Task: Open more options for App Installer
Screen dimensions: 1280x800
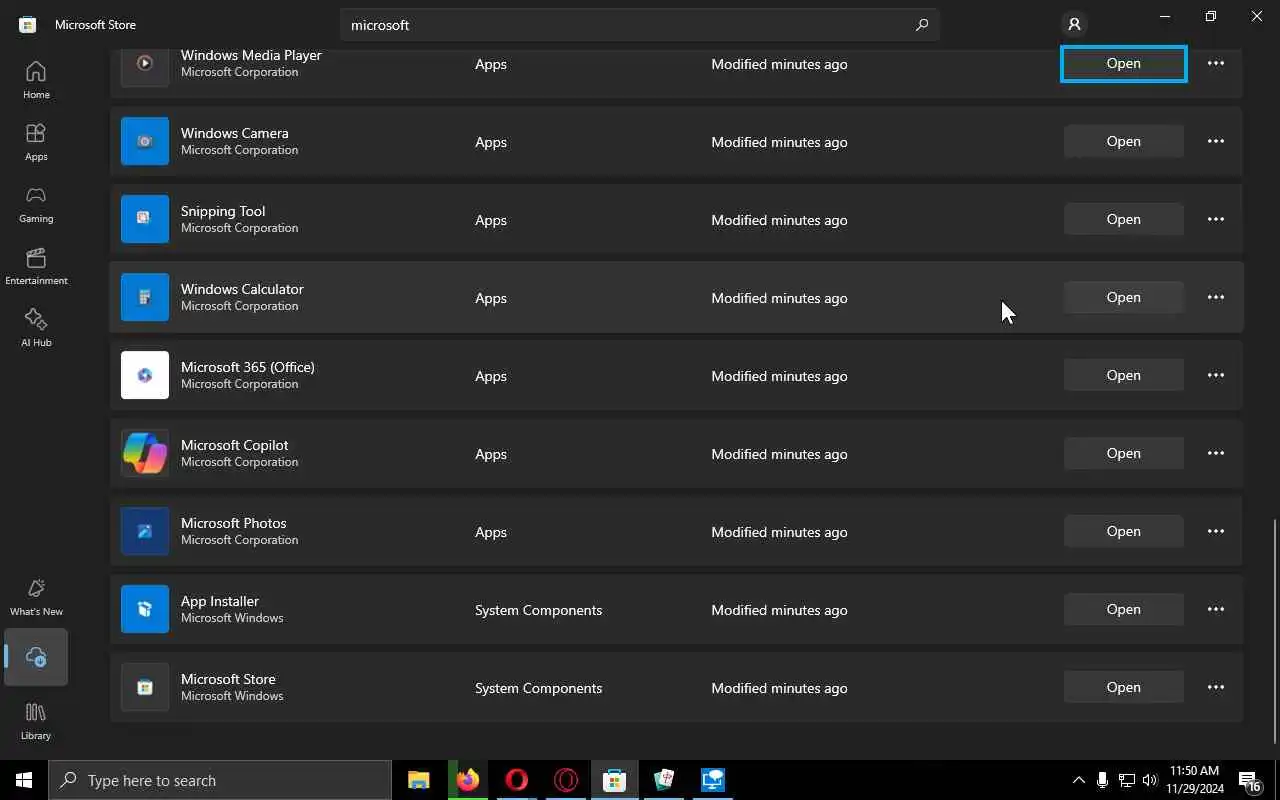Action: pos(1216,609)
